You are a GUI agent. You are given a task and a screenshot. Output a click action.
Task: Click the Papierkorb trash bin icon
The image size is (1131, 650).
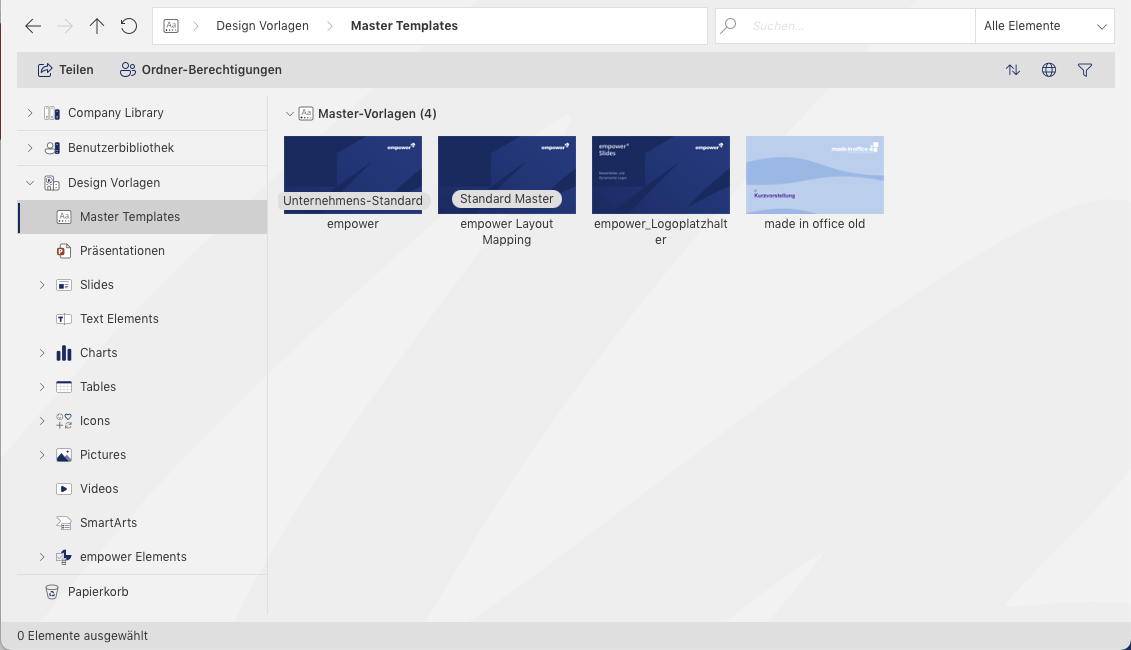click(x=52, y=592)
